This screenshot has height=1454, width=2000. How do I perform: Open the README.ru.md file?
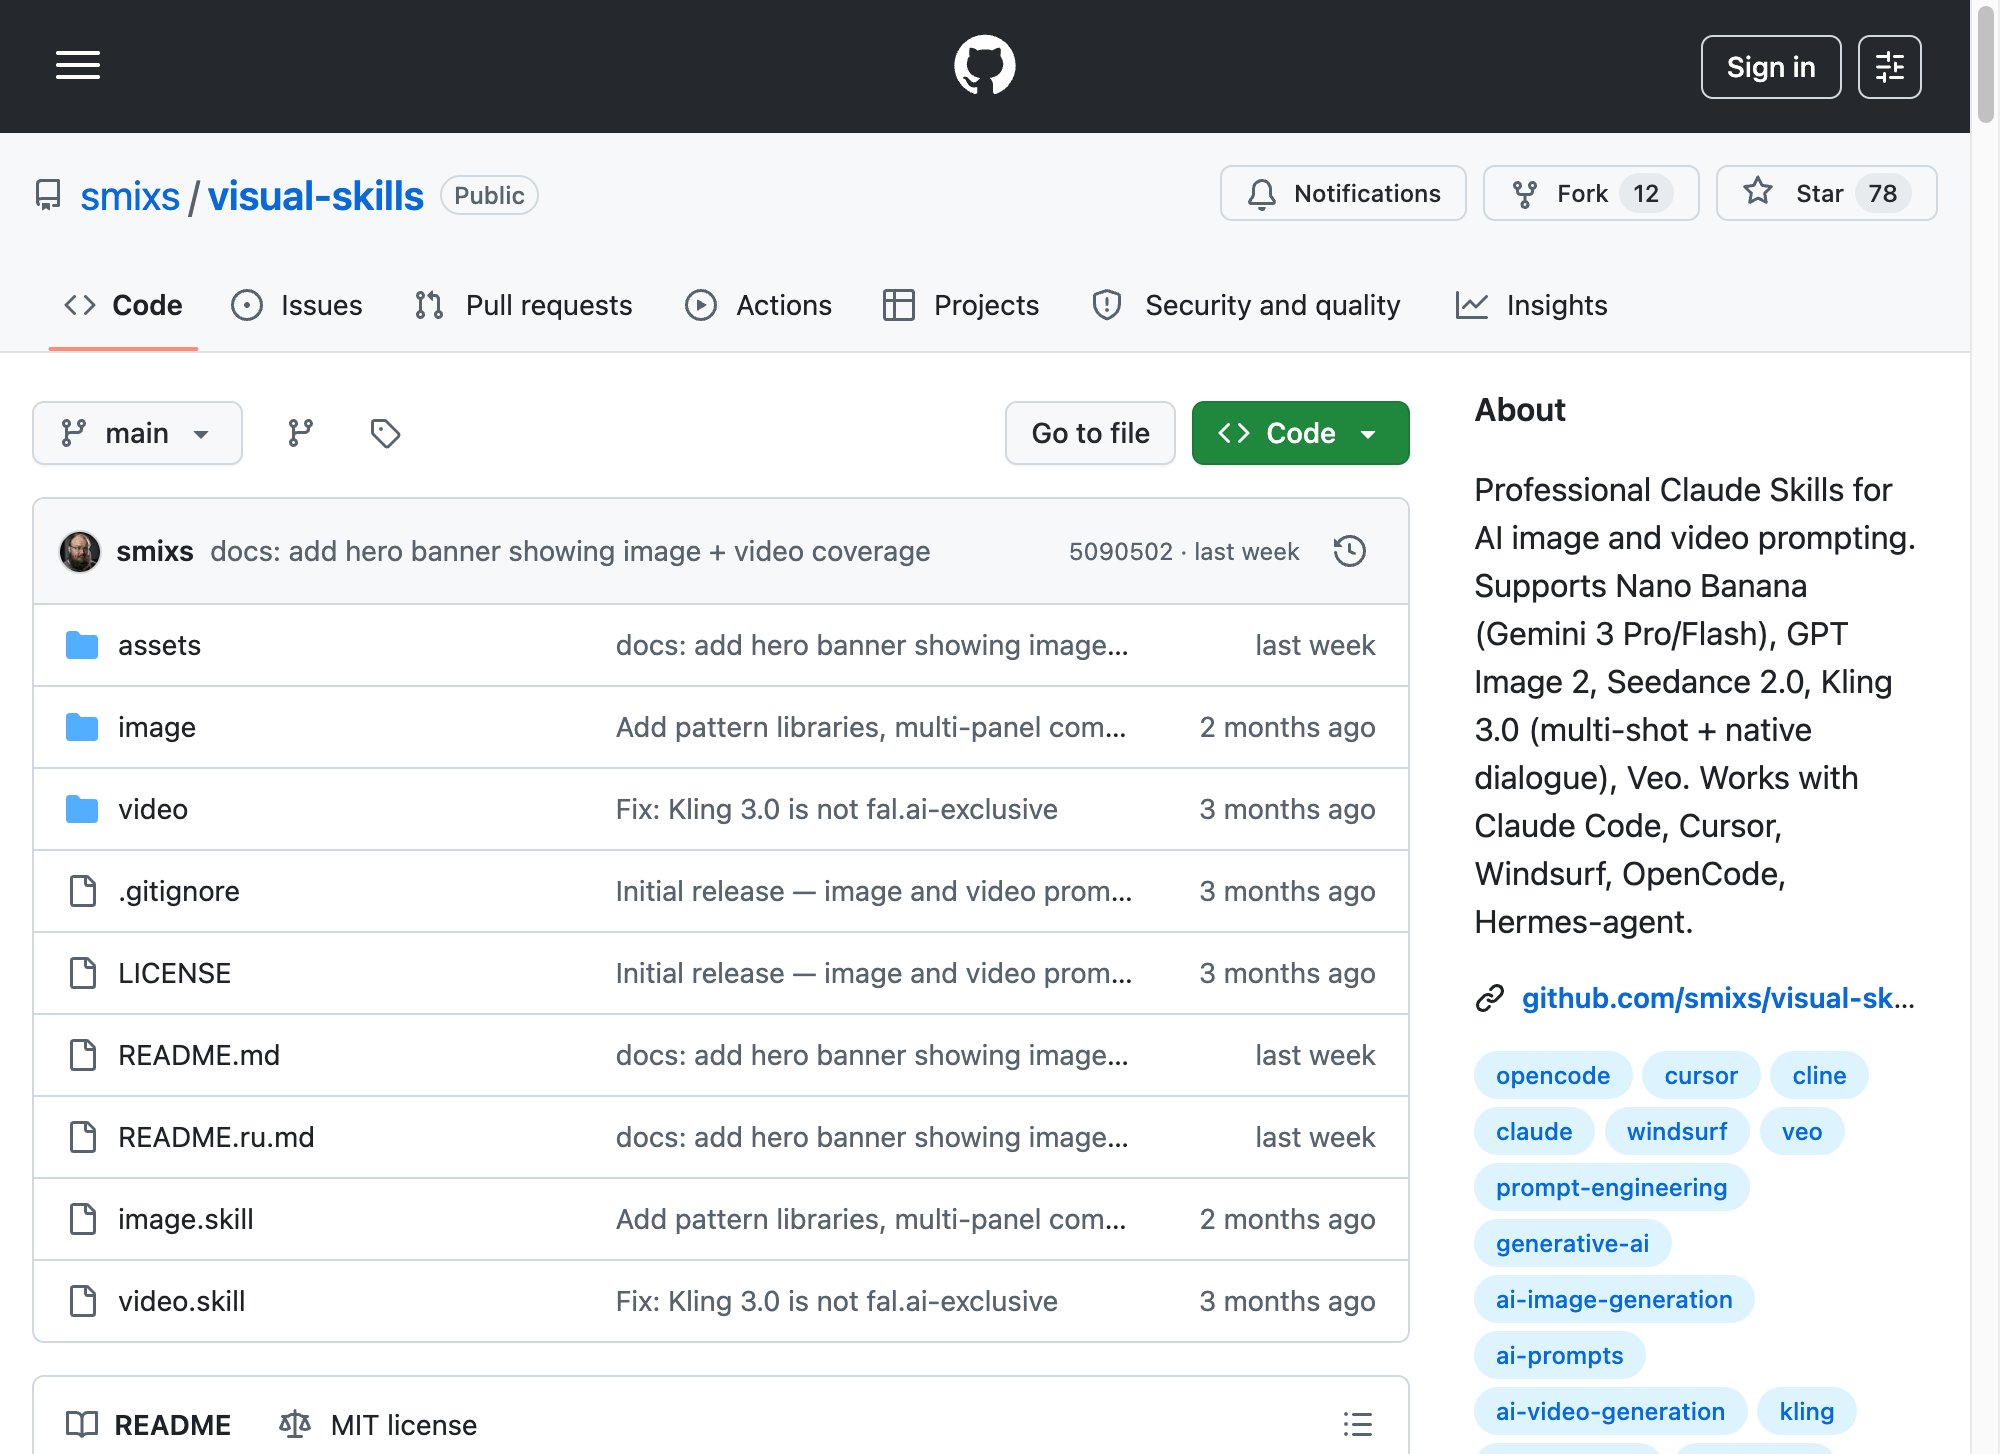point(216,1137)
